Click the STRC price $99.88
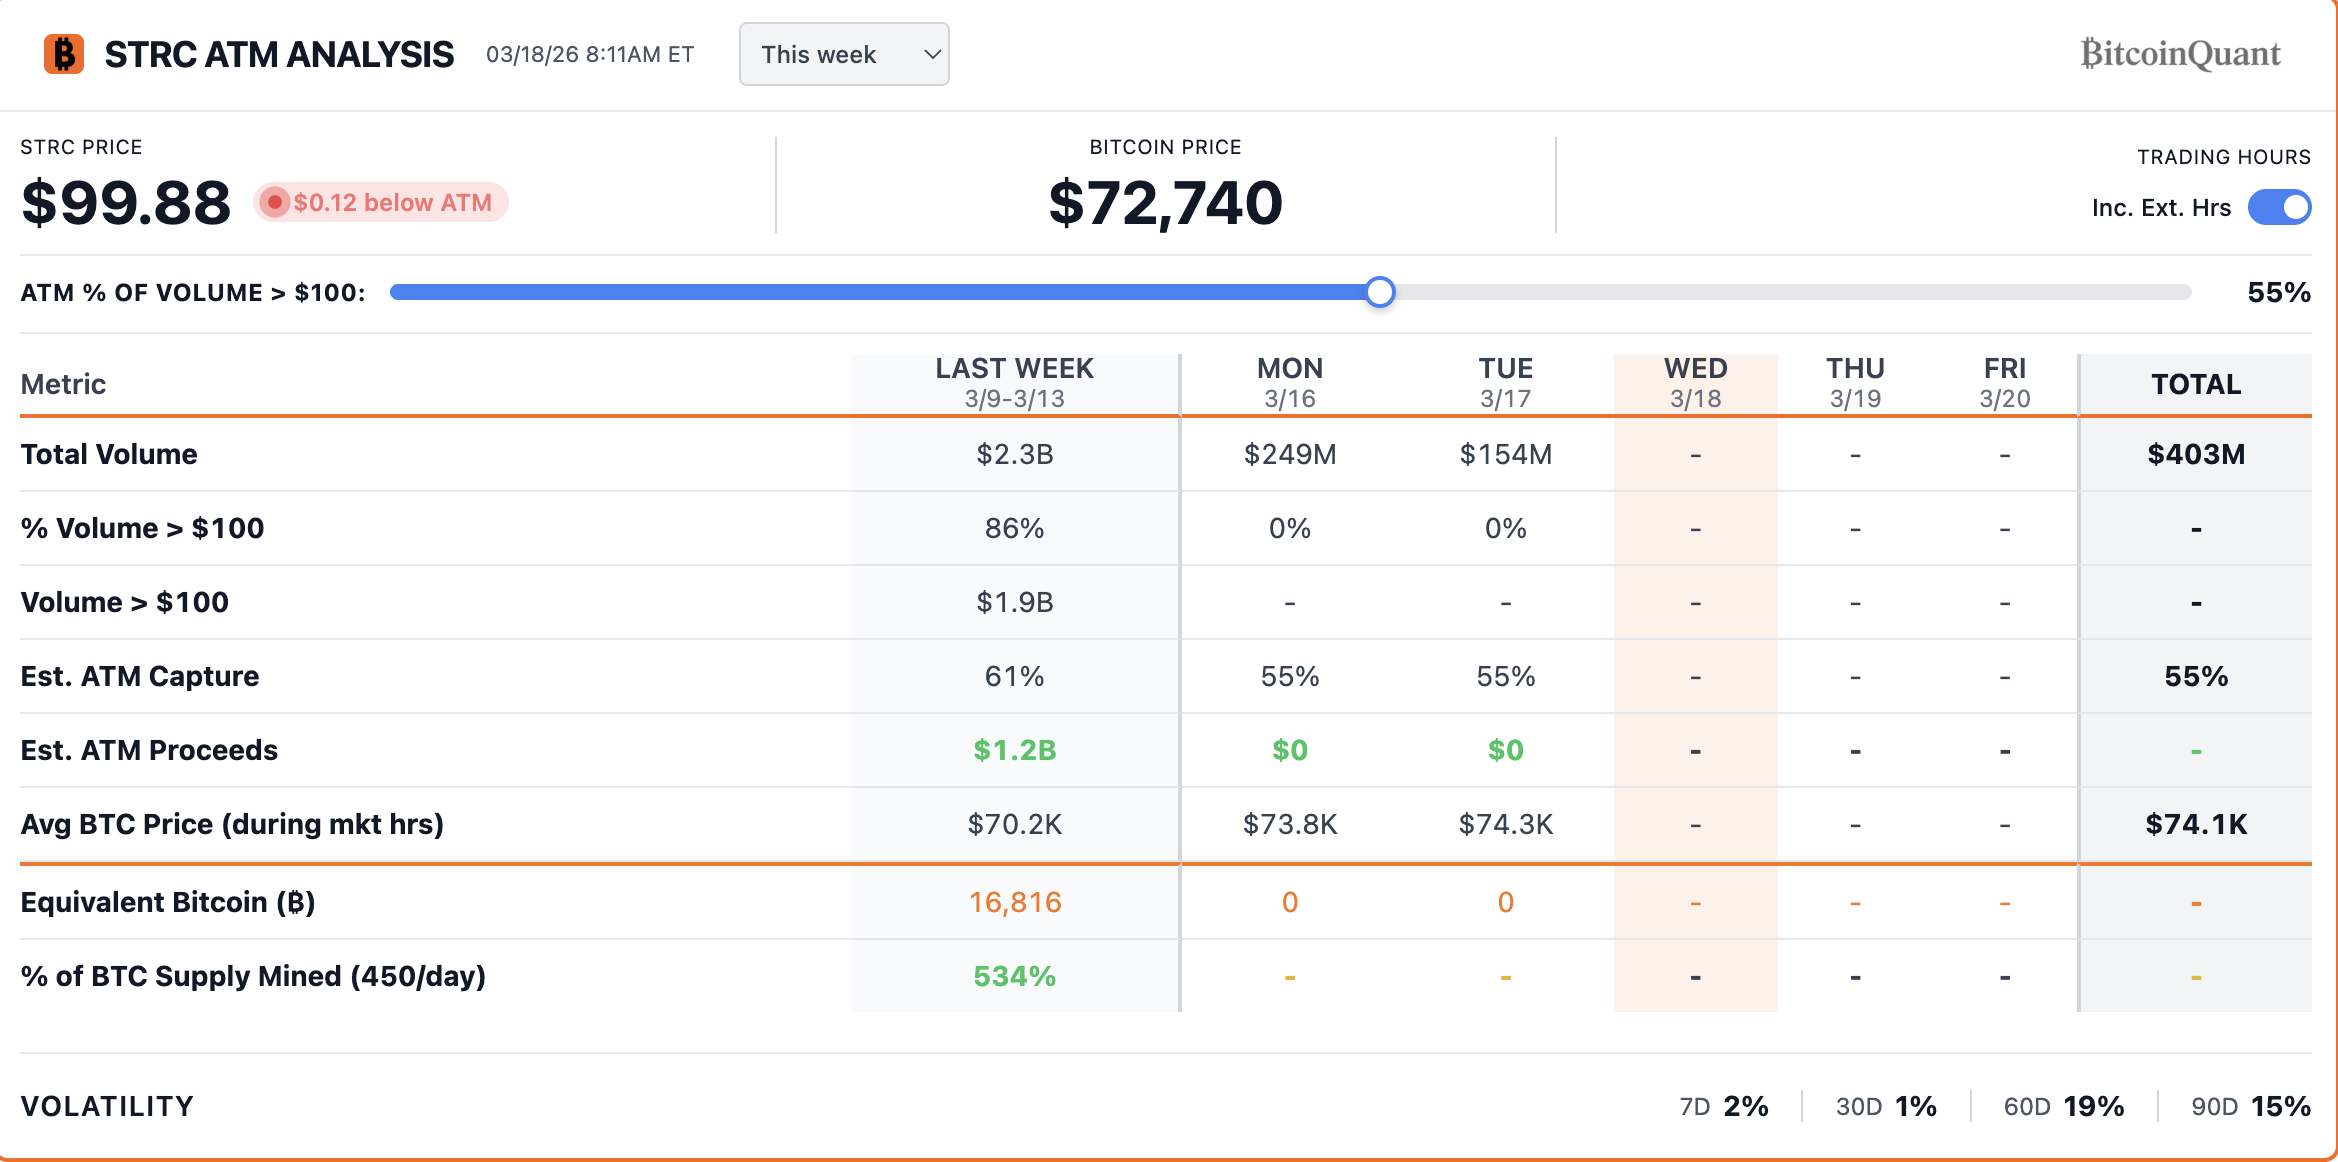2338x1162 pixels. click(126, 203)
